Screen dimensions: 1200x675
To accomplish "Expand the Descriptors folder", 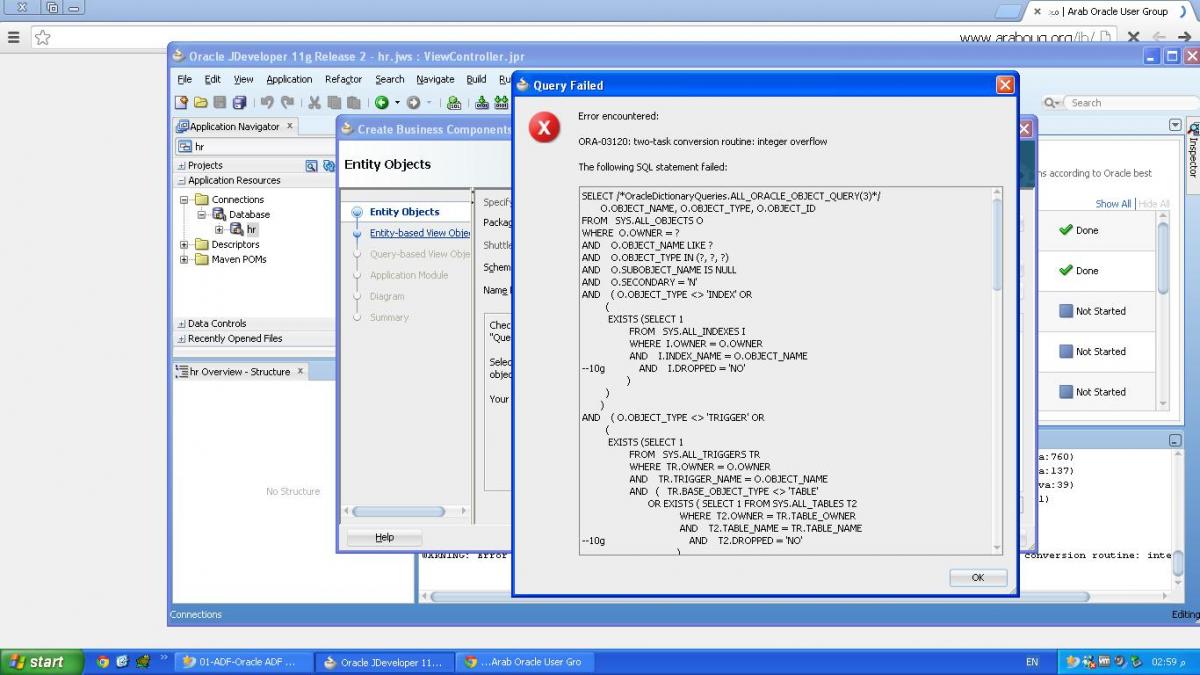I will pos(184,245).
